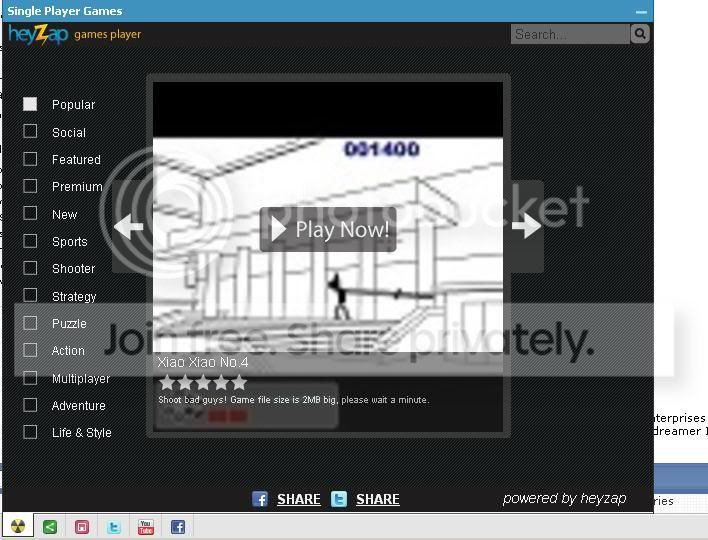708x540 pixels.
Task: Pick the Strategy category label
Action: point(74,297)
